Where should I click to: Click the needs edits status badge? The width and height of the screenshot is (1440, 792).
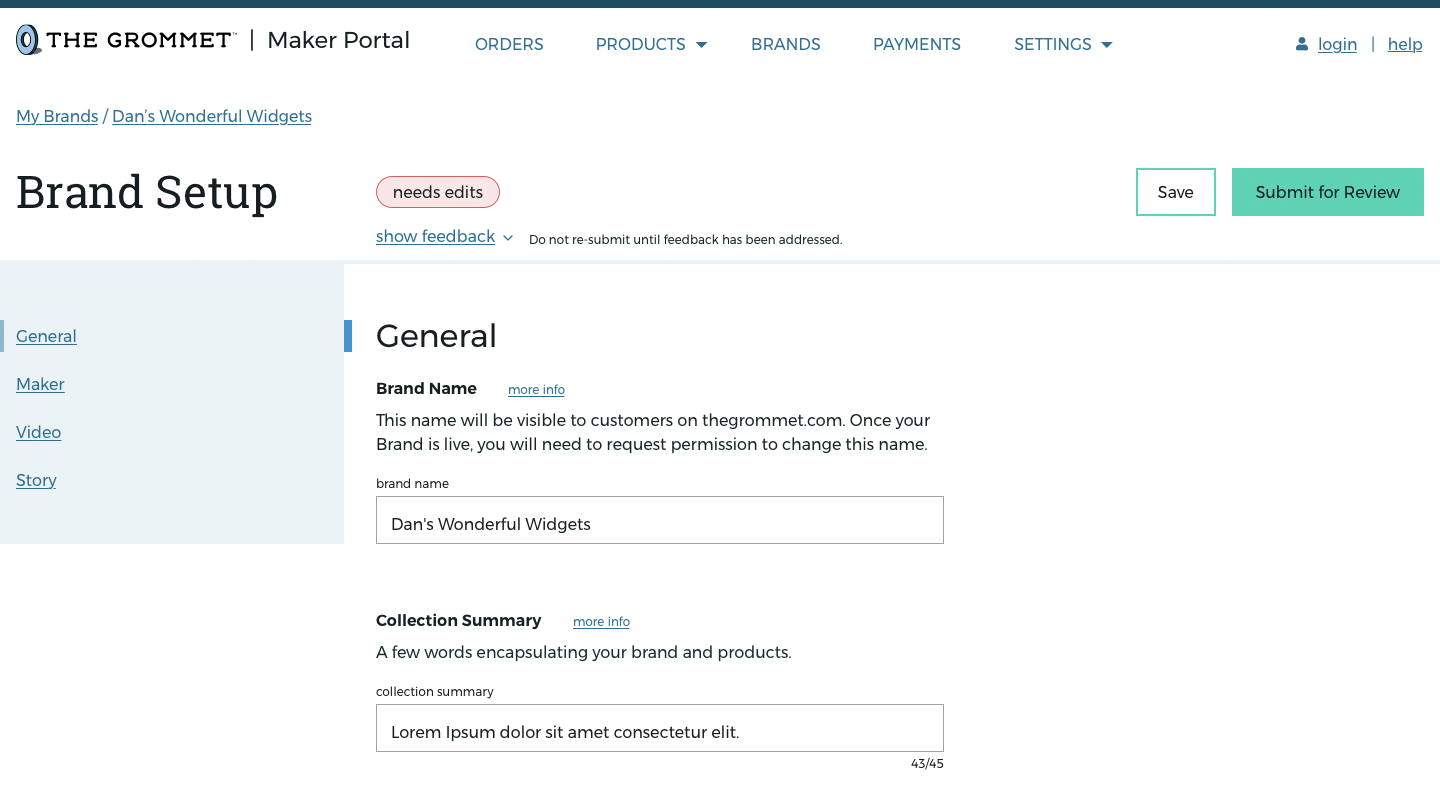pos(438,192)
